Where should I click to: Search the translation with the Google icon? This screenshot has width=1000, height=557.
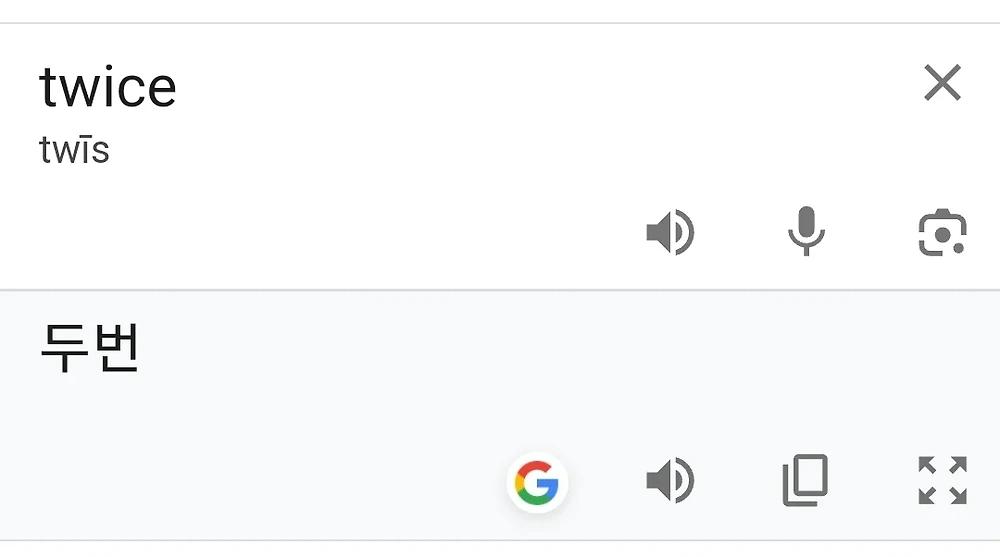pos(537,482)
